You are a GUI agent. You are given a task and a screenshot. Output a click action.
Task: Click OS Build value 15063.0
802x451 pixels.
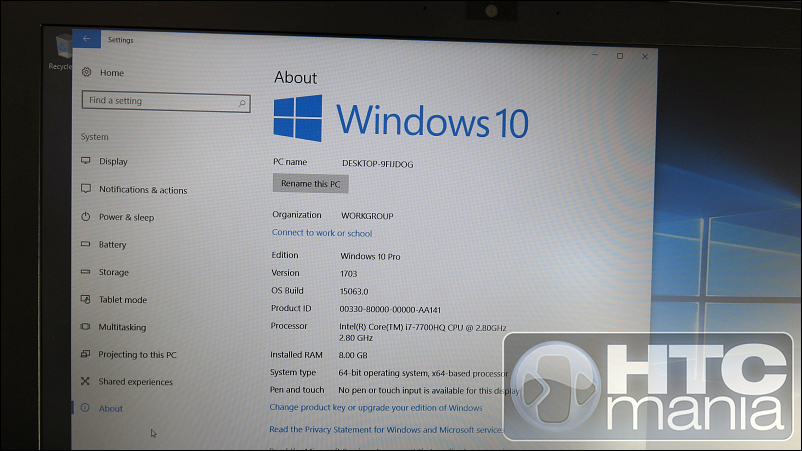(354, 291)
